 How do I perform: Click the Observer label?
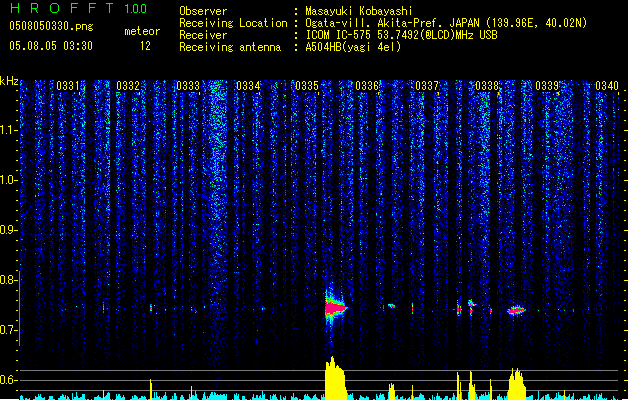203,11
